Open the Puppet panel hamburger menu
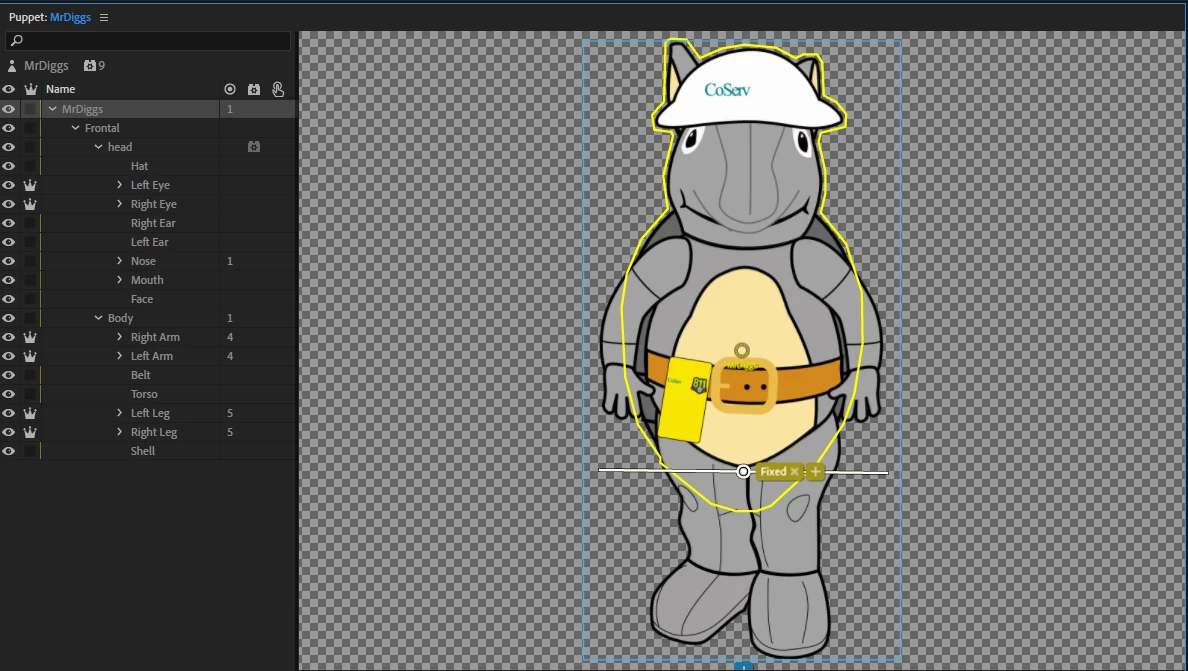This screenshot has width=1188, height=671. coord(104,17)
